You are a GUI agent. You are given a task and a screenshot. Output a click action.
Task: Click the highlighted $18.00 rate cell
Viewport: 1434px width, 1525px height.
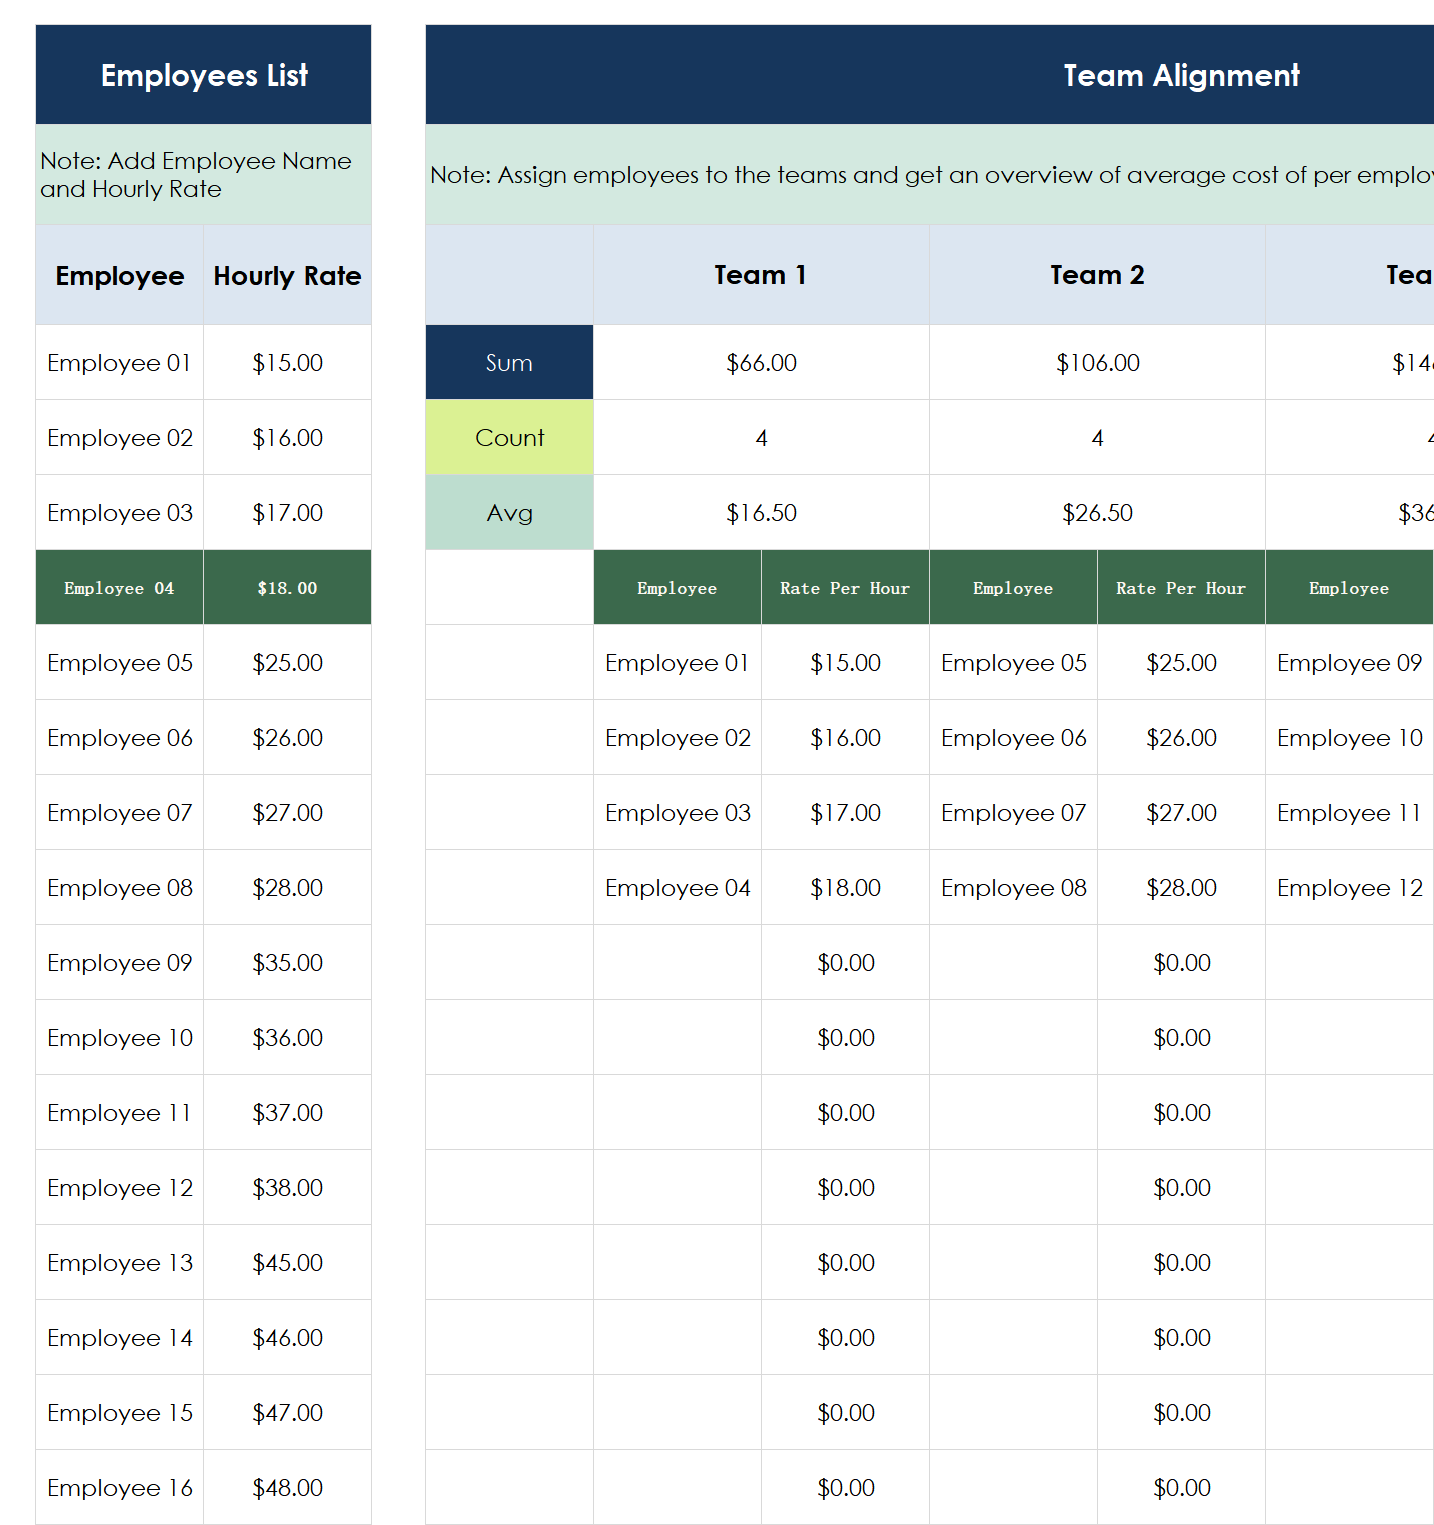coord(287,588)
